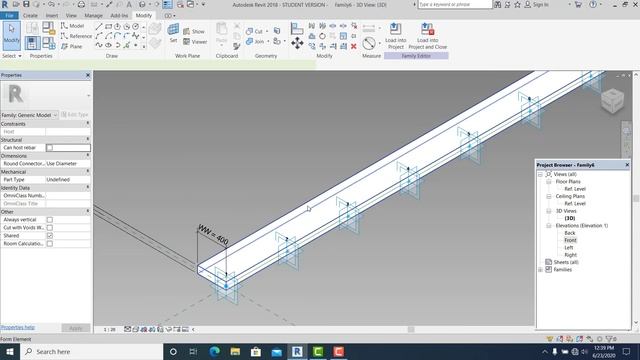
Task: Open the {3D} view in browser
Action: (570, 218)
